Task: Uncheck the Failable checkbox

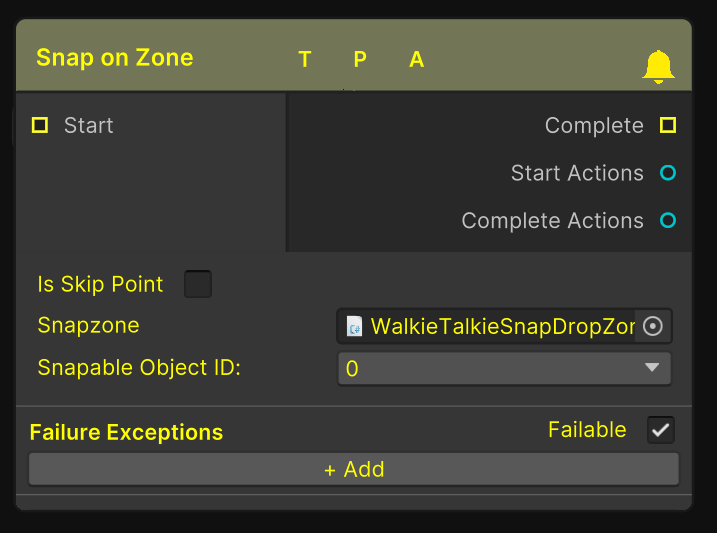Action: click(661, 430)
